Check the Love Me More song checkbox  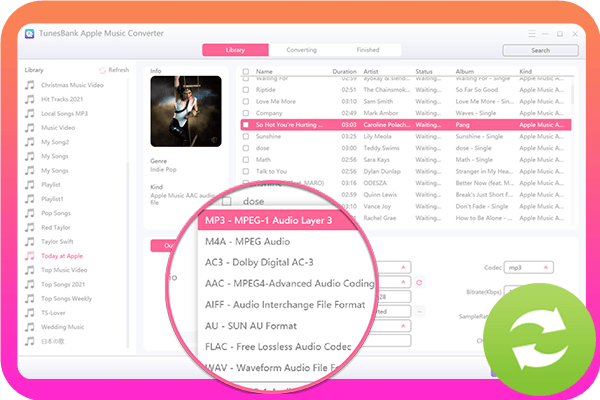(x=246, y=101)
